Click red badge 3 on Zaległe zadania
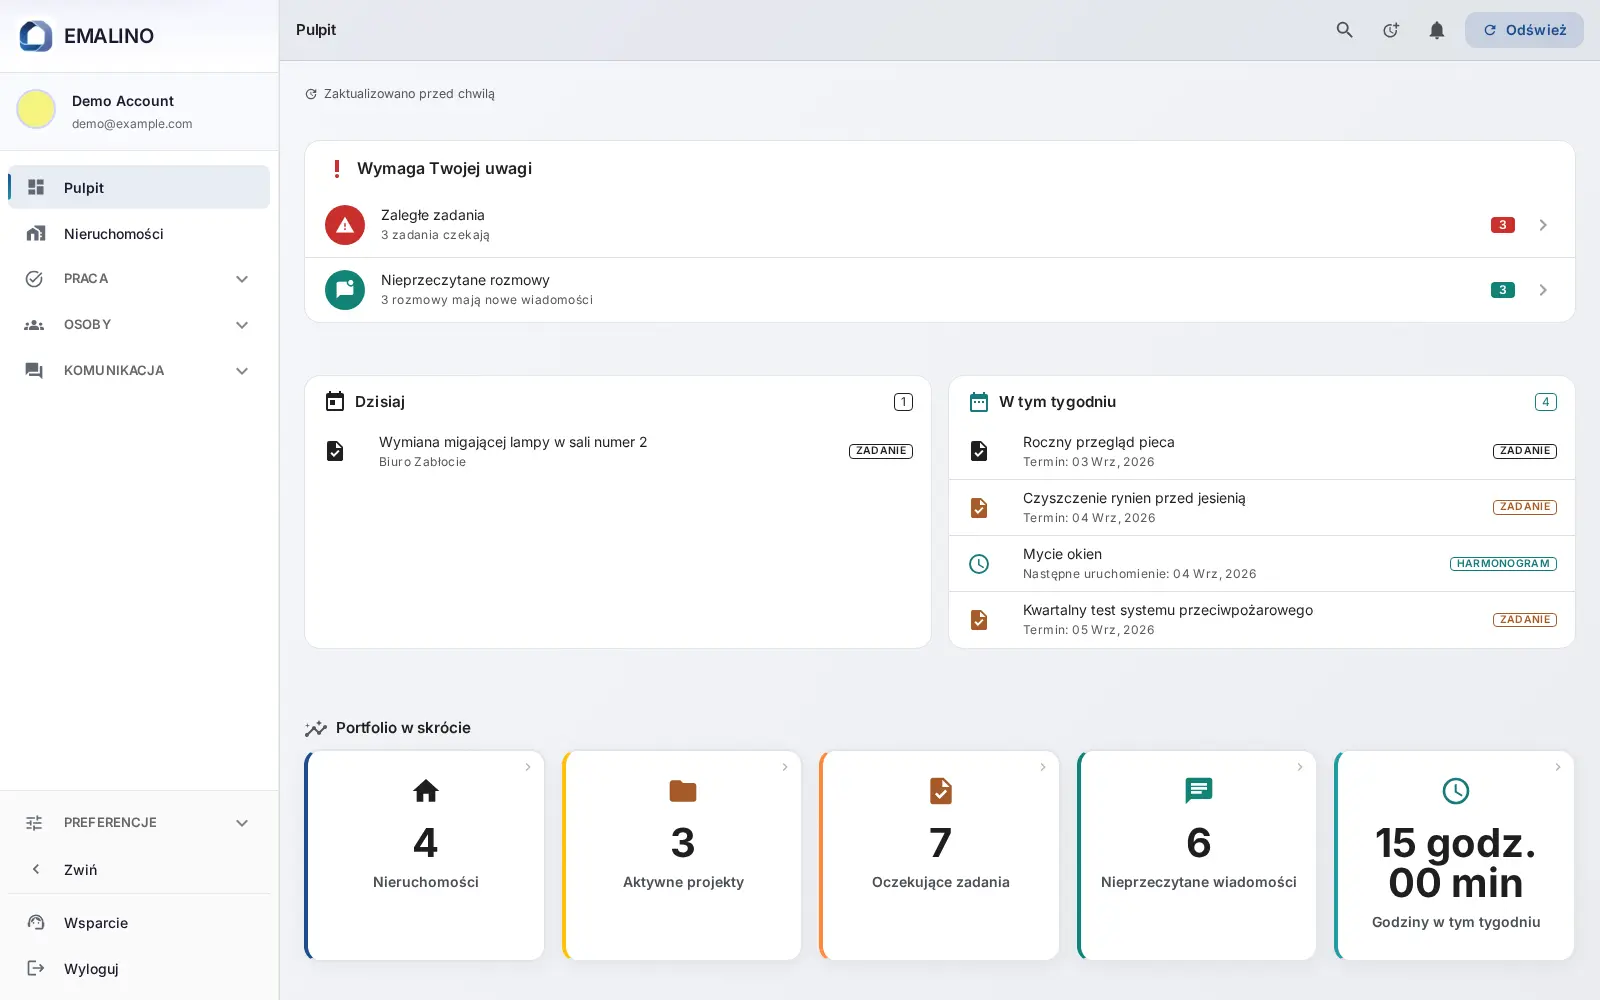Viewport: 1600px width, 1000px height. [1502, 225]
